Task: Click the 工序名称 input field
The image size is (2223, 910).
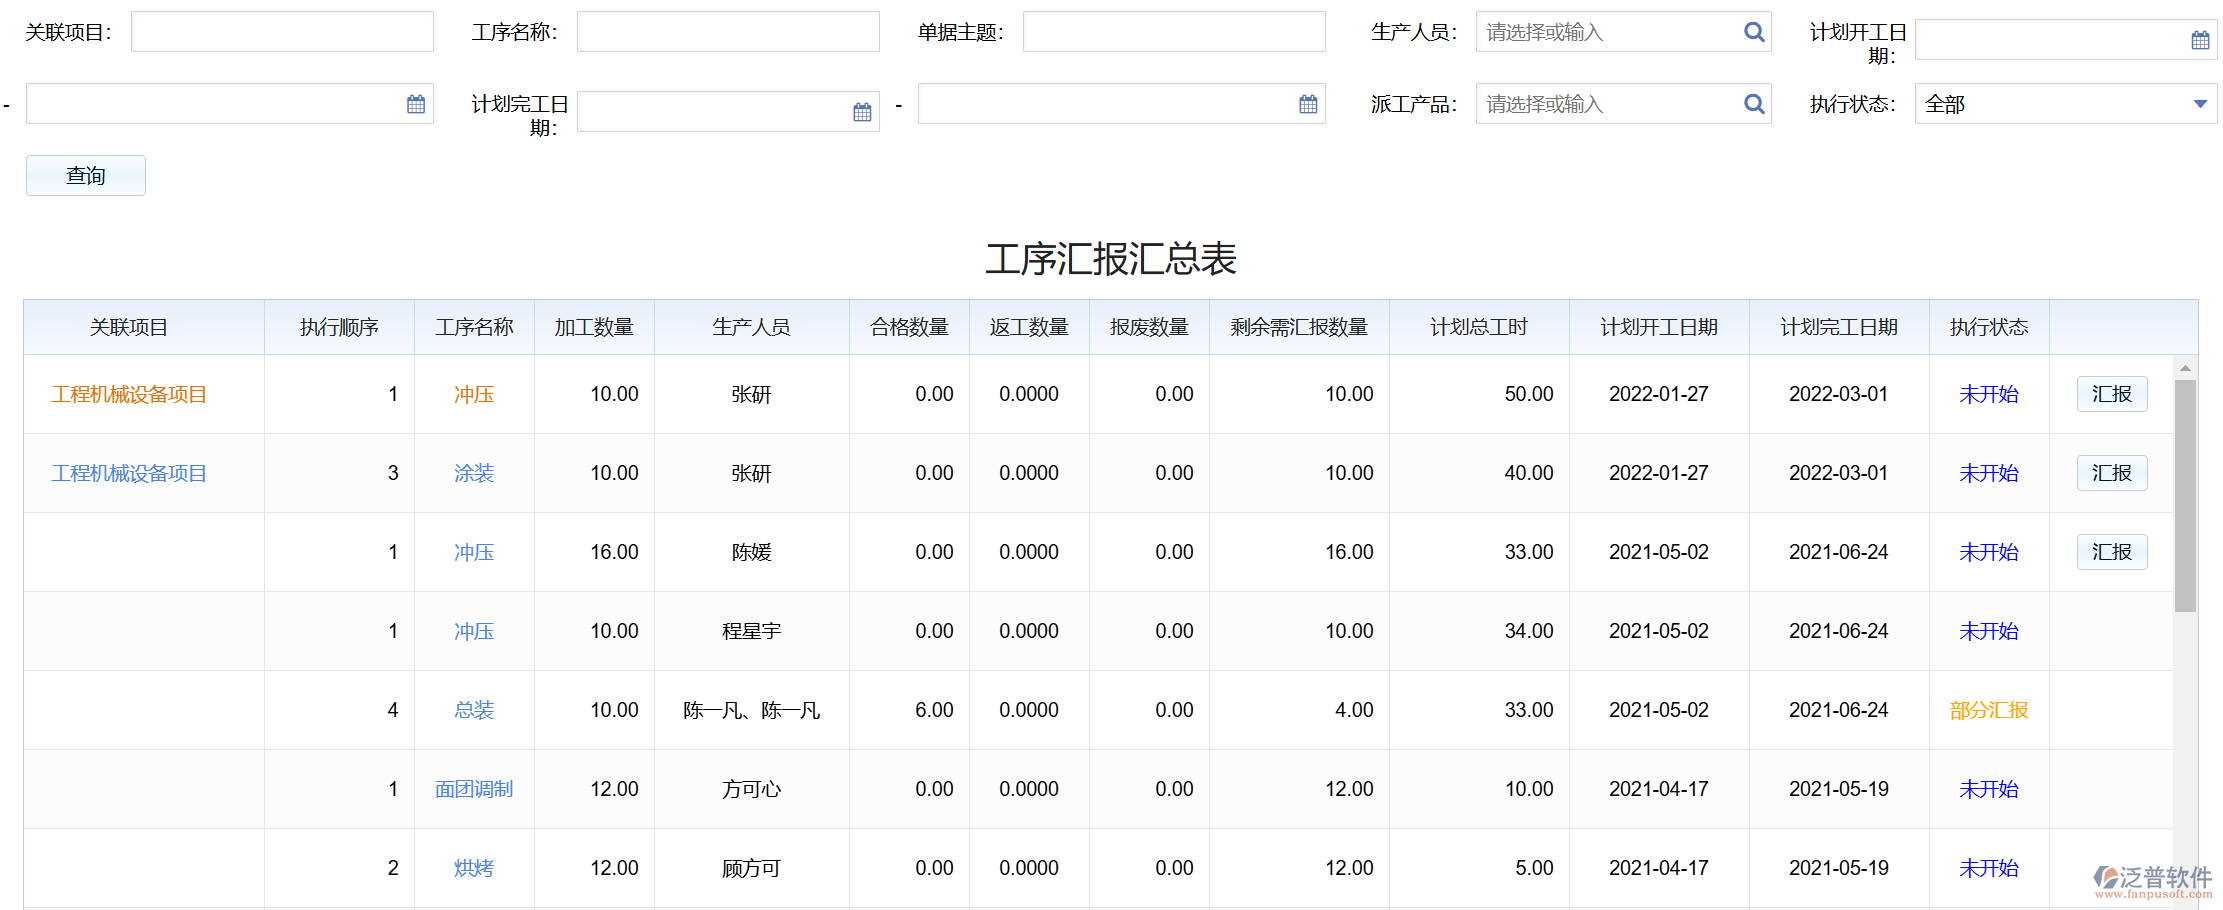Action: pos(727,31)
